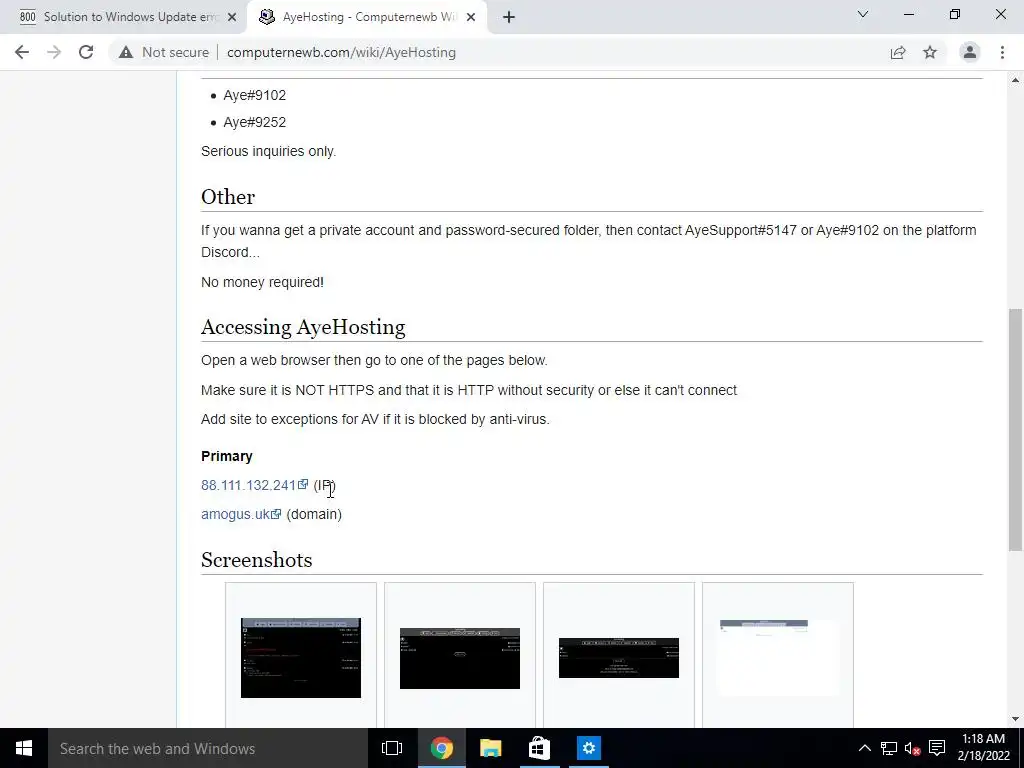1024x768 pixels.
Task: Click the scrollbar down arrow
Action: click(x=1015, y=719)
